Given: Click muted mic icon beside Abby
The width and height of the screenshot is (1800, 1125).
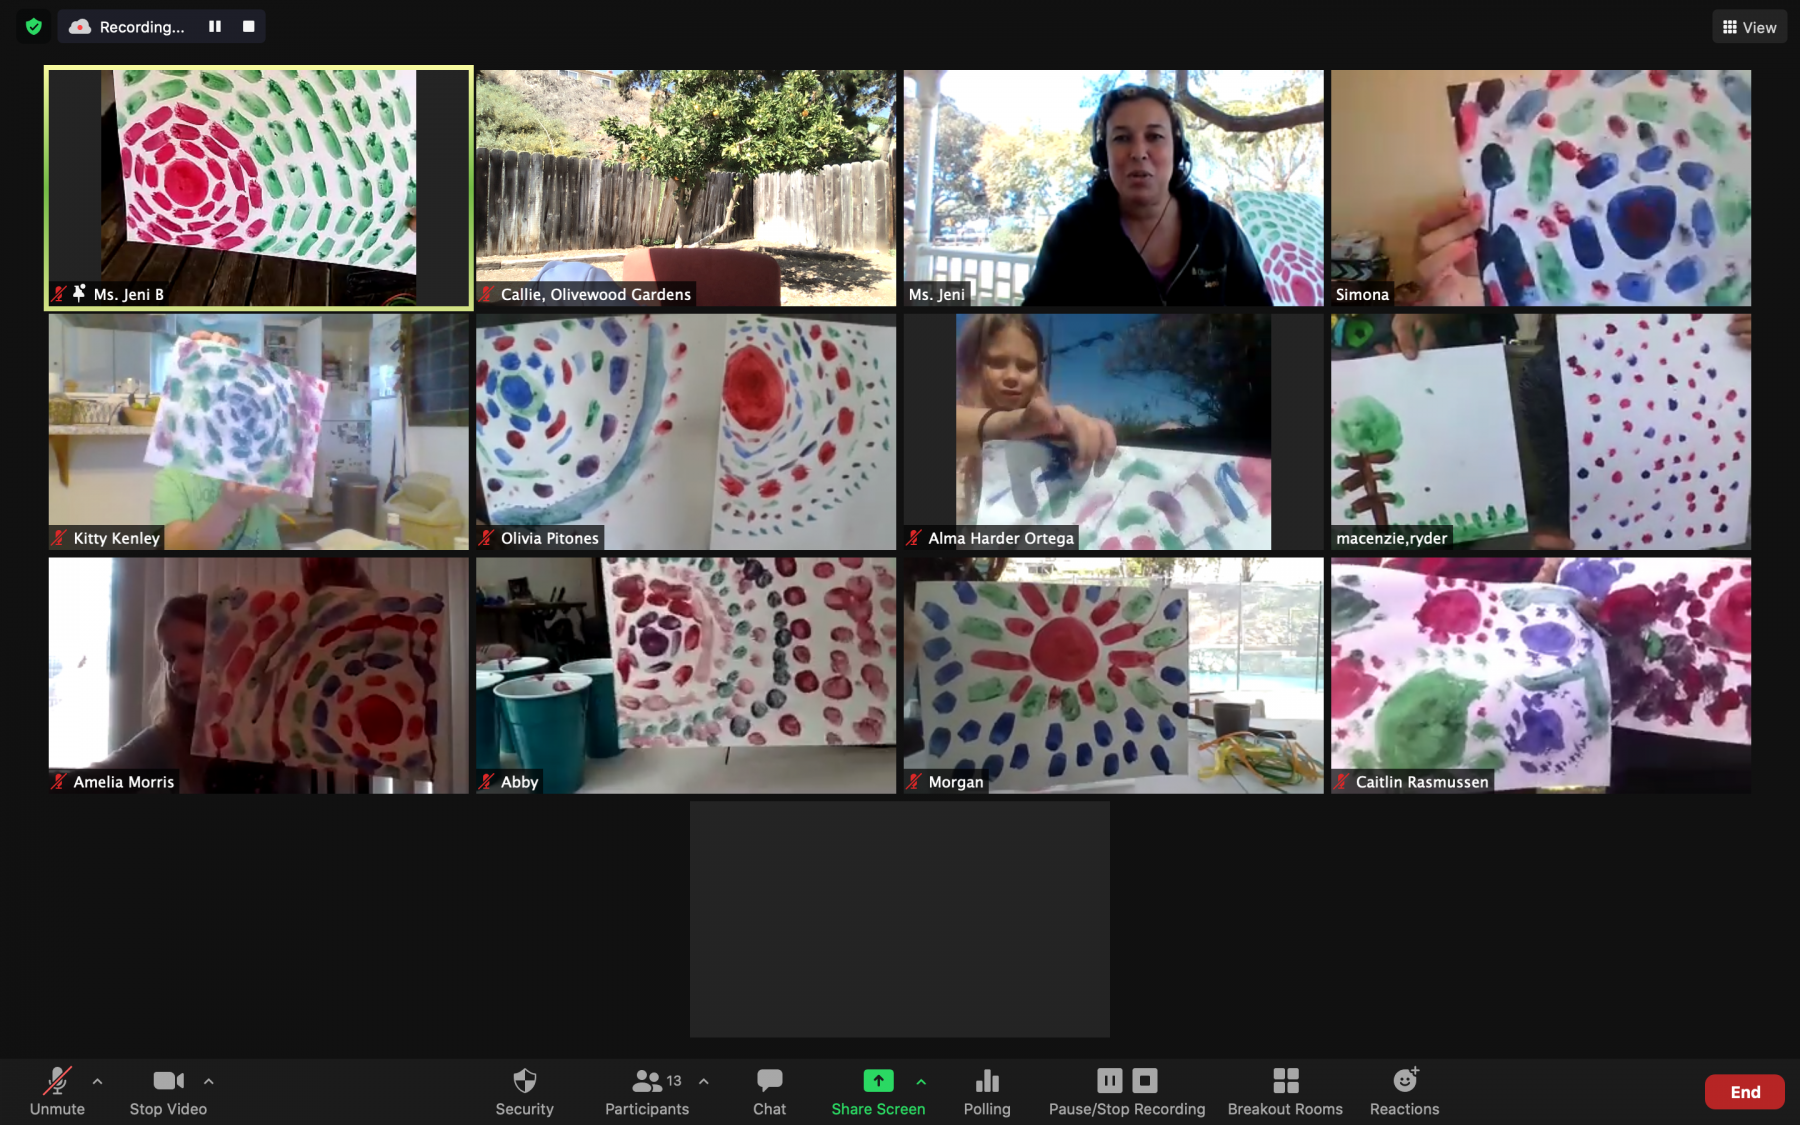Looking at the screenshot, I should click(x=487, y=782).
